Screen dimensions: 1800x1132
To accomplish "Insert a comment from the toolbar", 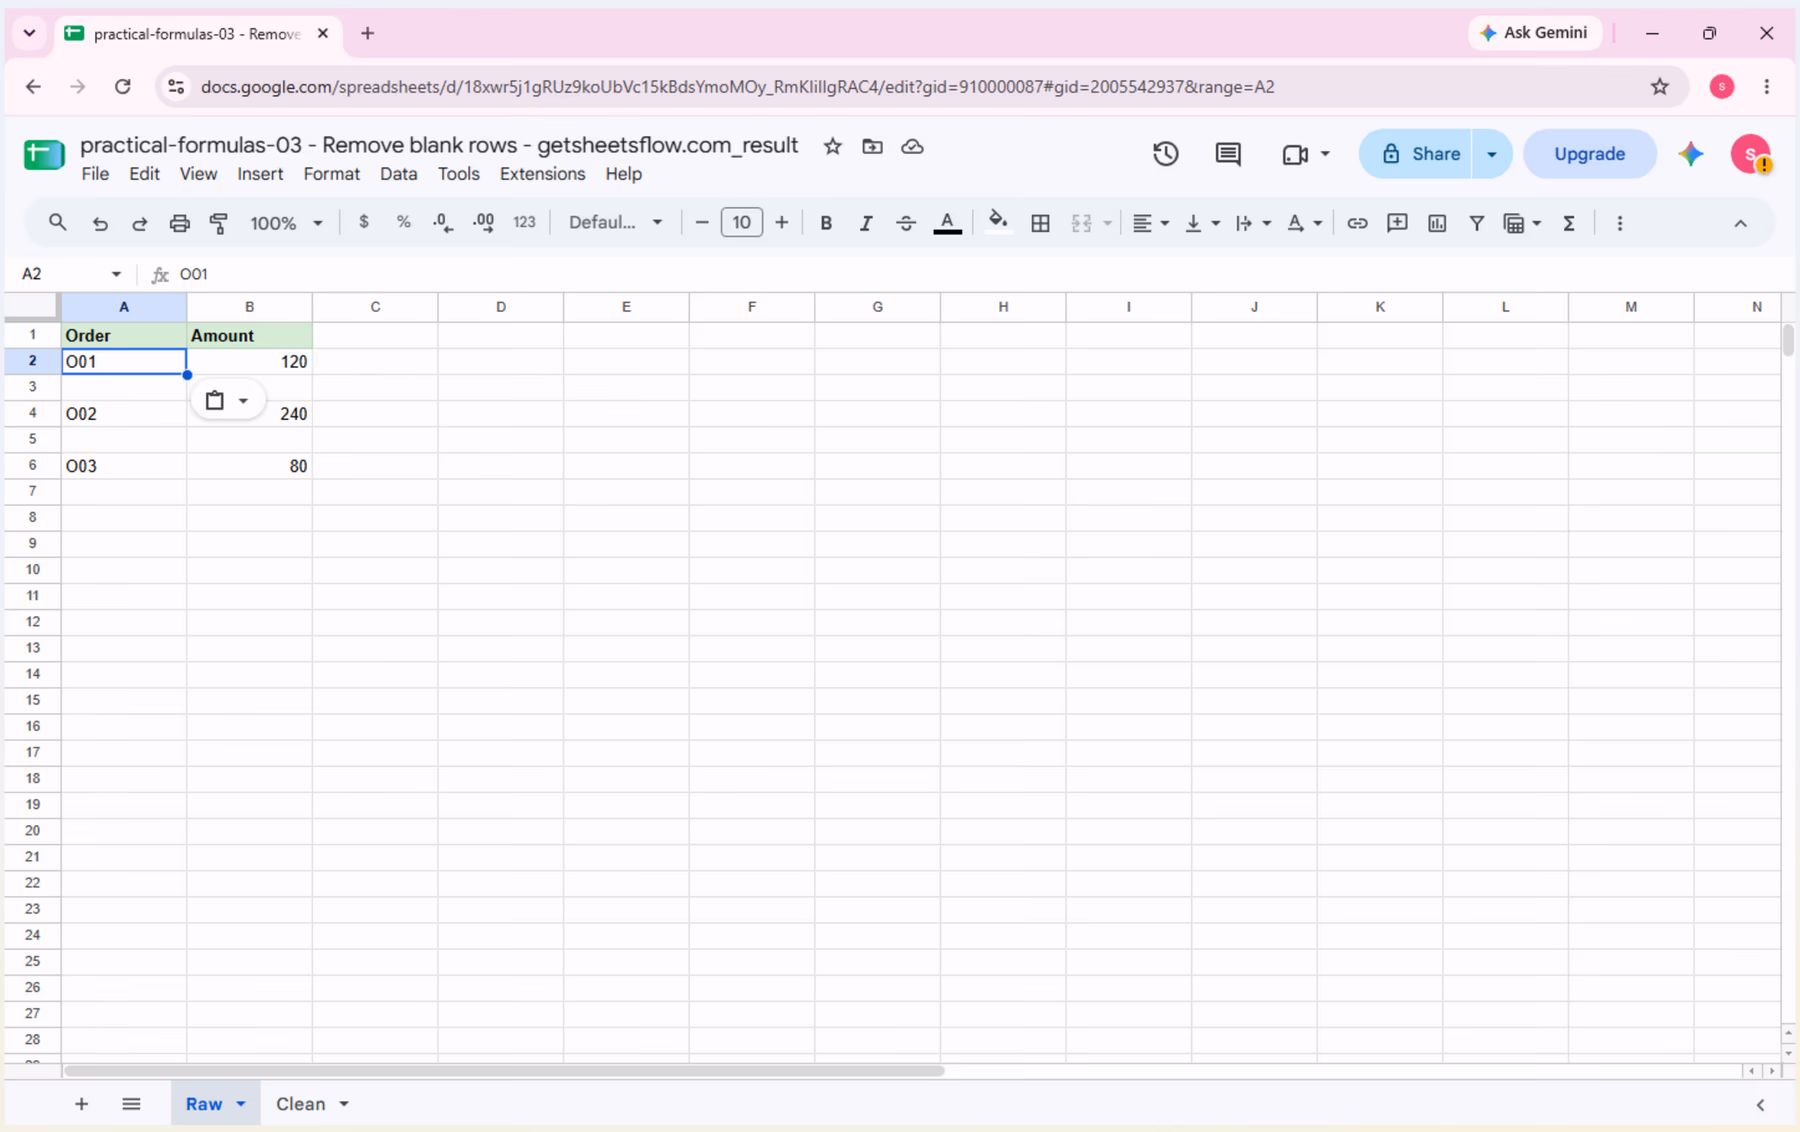I will click(1397, 223).
